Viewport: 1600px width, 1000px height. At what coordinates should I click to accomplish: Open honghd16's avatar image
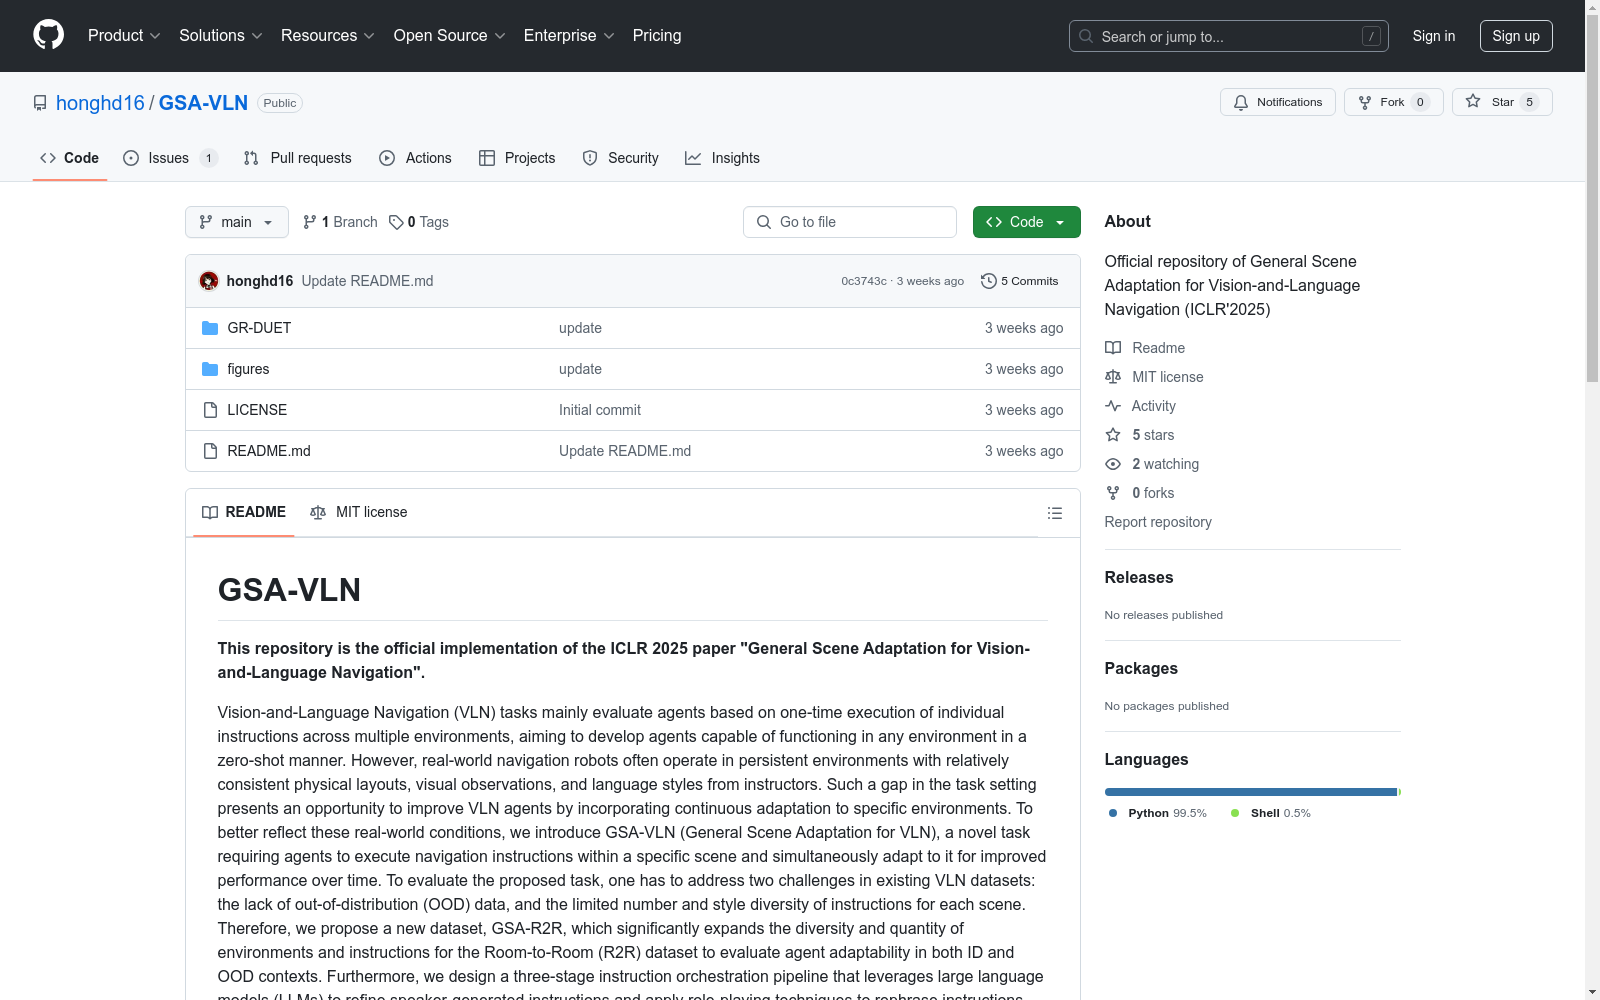pyautogui.click(x=209, y=281)
